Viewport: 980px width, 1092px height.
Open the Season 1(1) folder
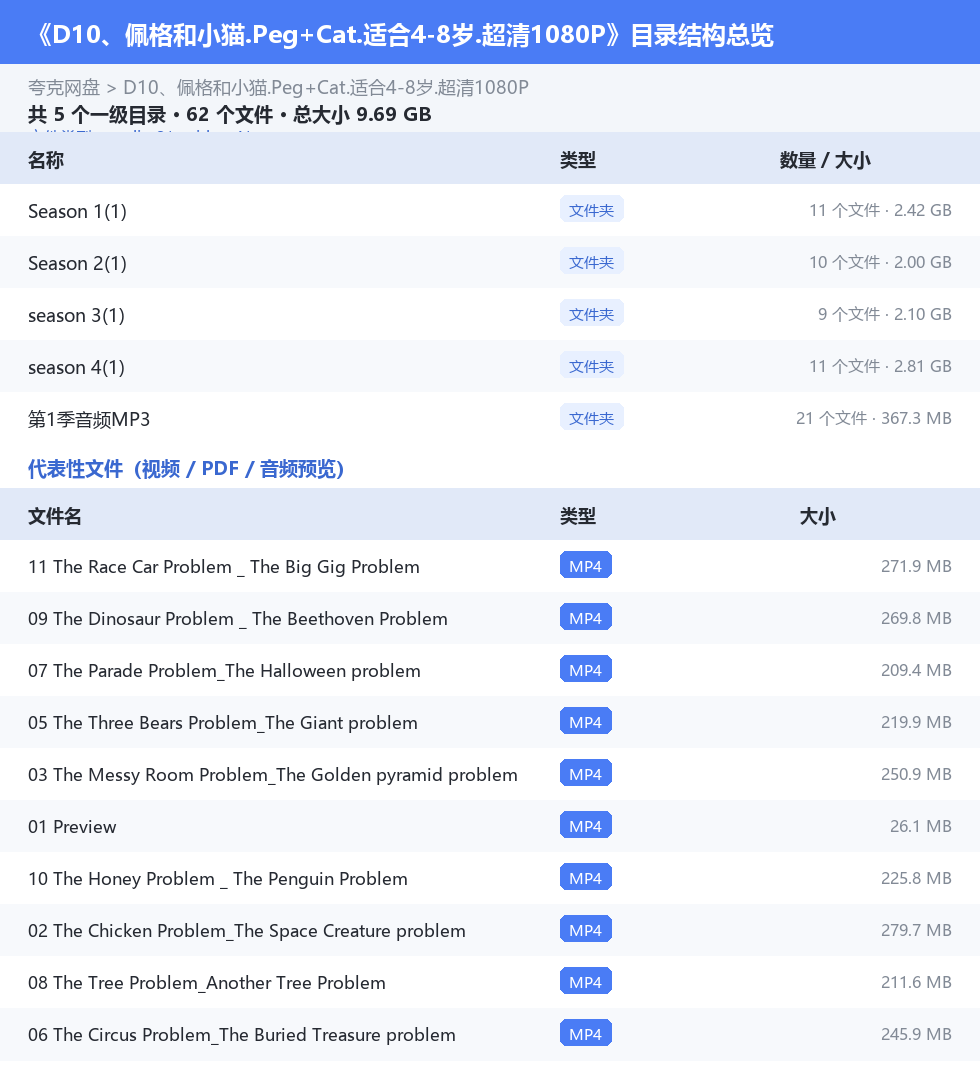(77, 211)
